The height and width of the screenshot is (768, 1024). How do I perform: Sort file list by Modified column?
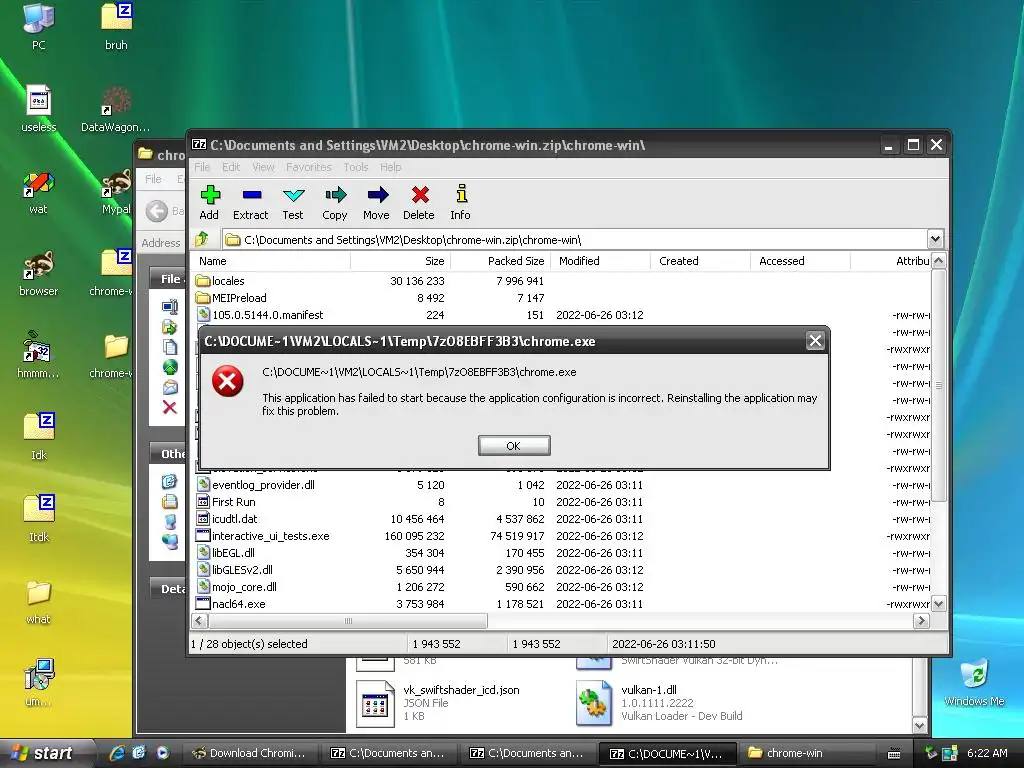(600, 261)
